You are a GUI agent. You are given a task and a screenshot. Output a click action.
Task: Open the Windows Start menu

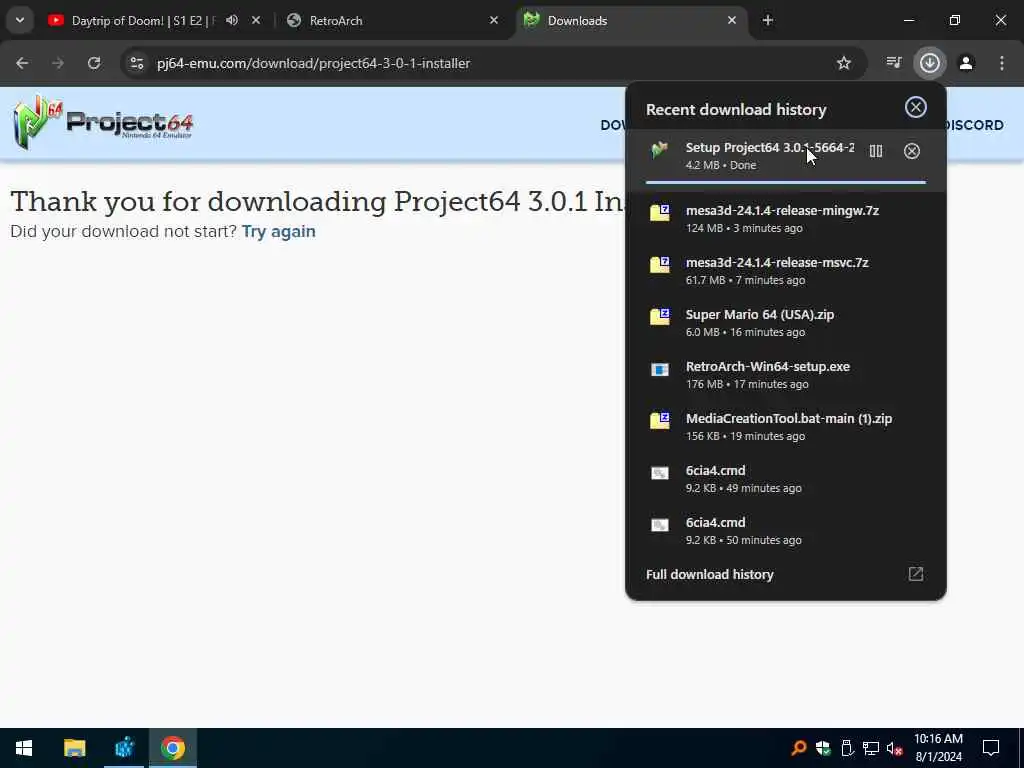coord(24,748)
